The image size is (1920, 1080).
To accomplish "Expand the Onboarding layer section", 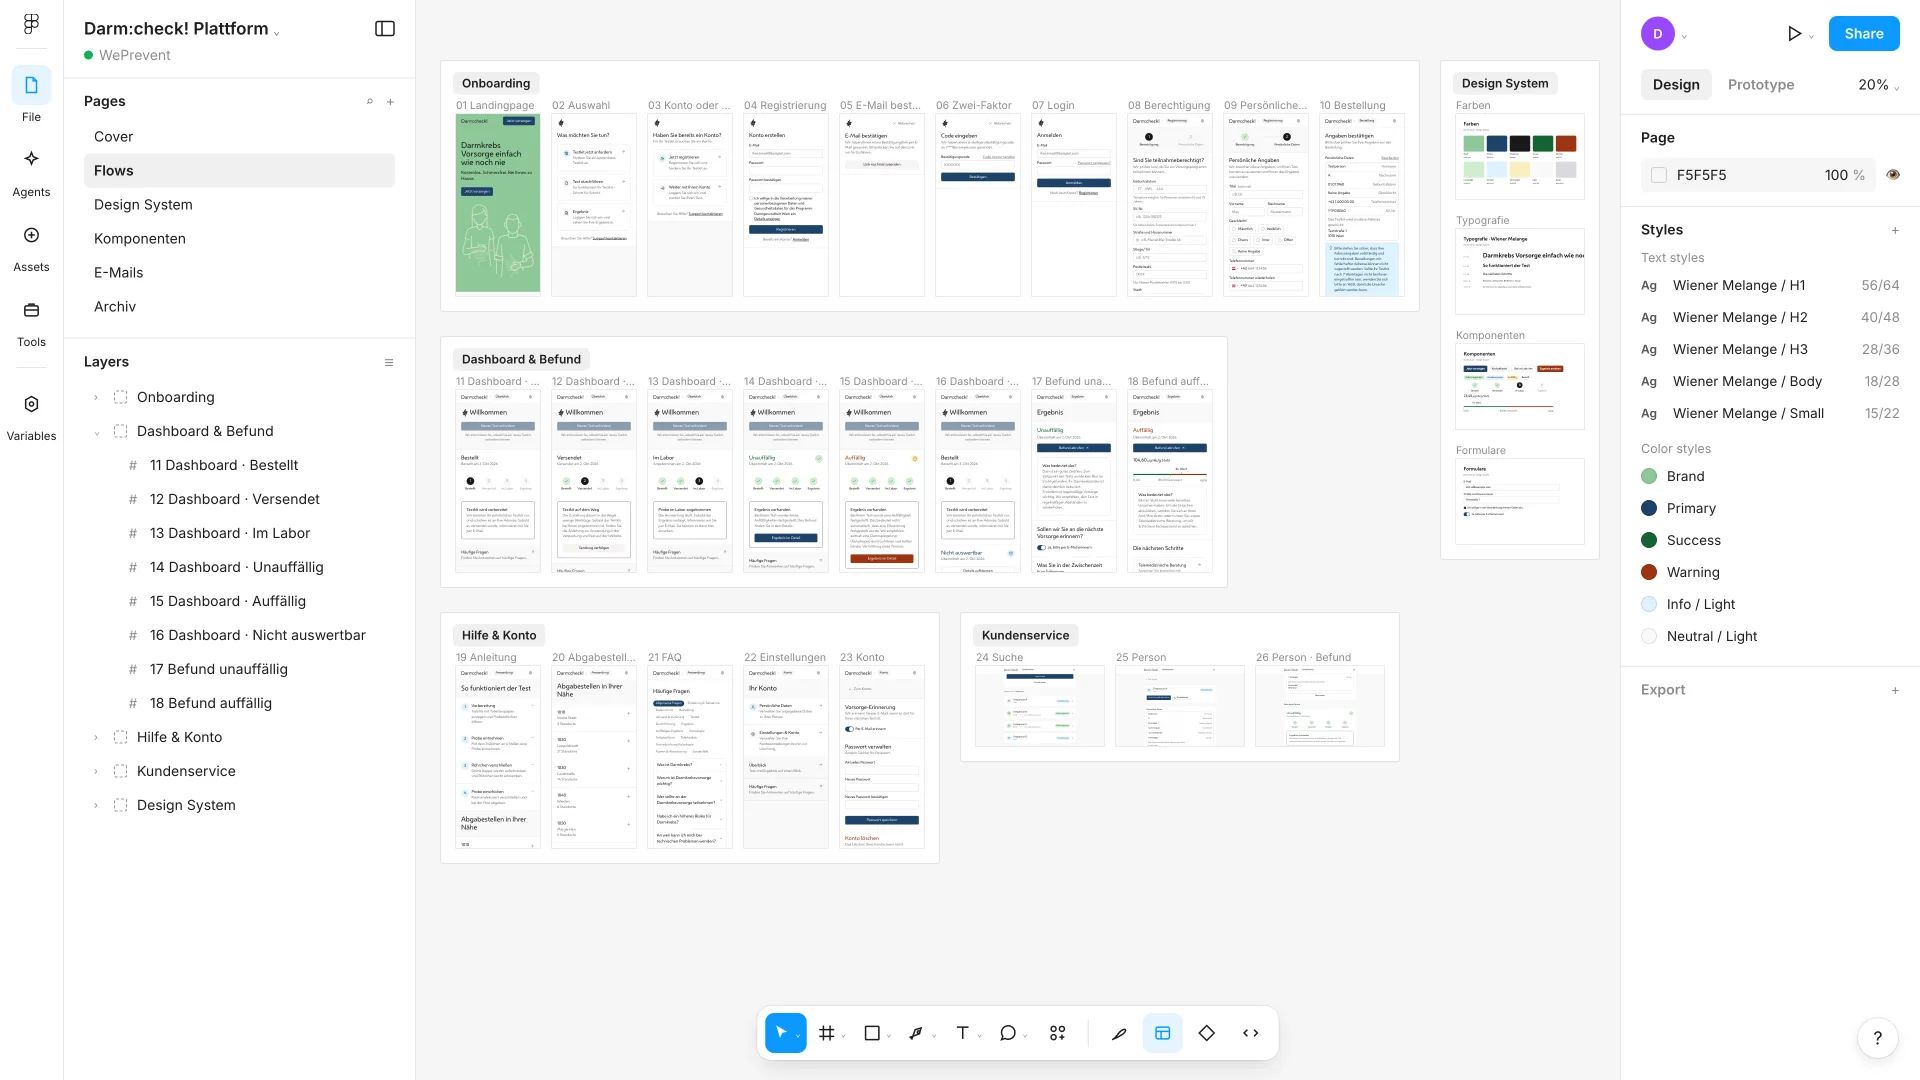I will [96, 397].
